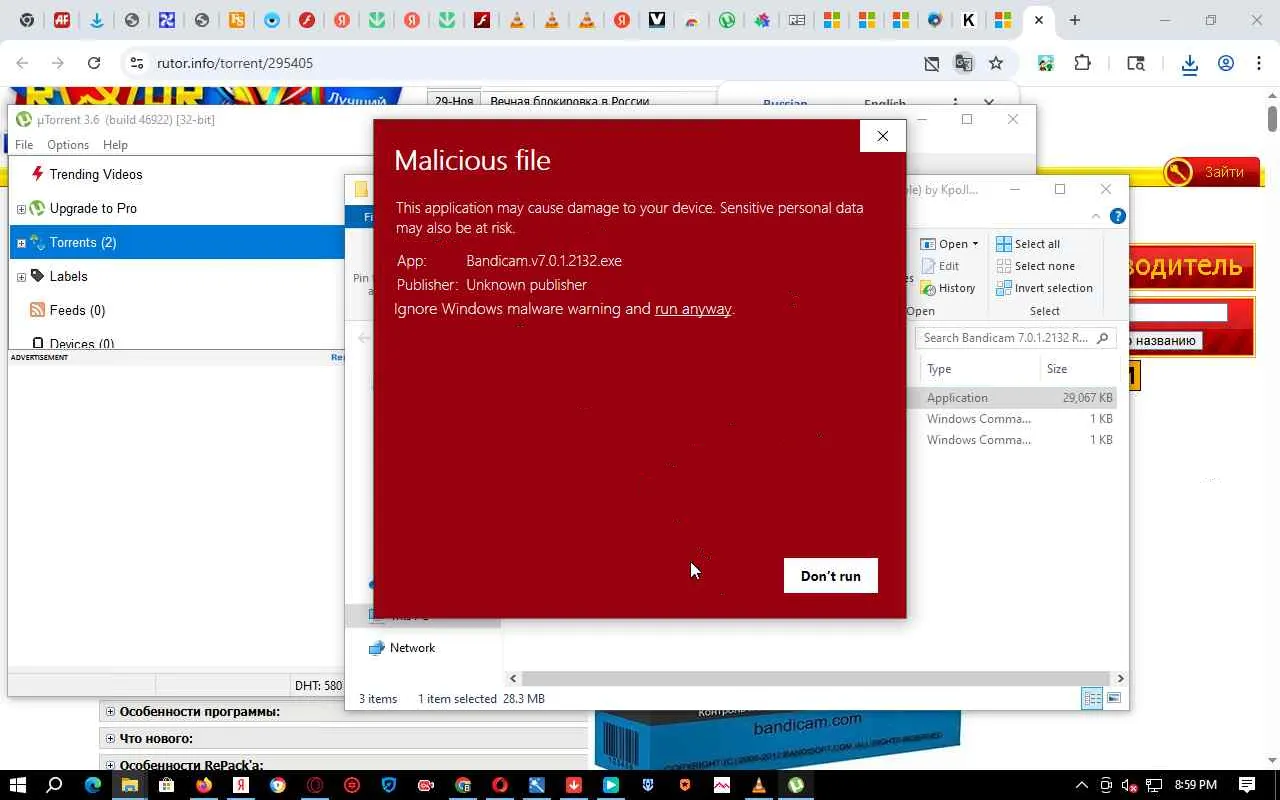This screenshot has height=800, width=1280.
Task: Focus the Search Bandicam field in Explorer
Action: click(x=1016, y=338)
